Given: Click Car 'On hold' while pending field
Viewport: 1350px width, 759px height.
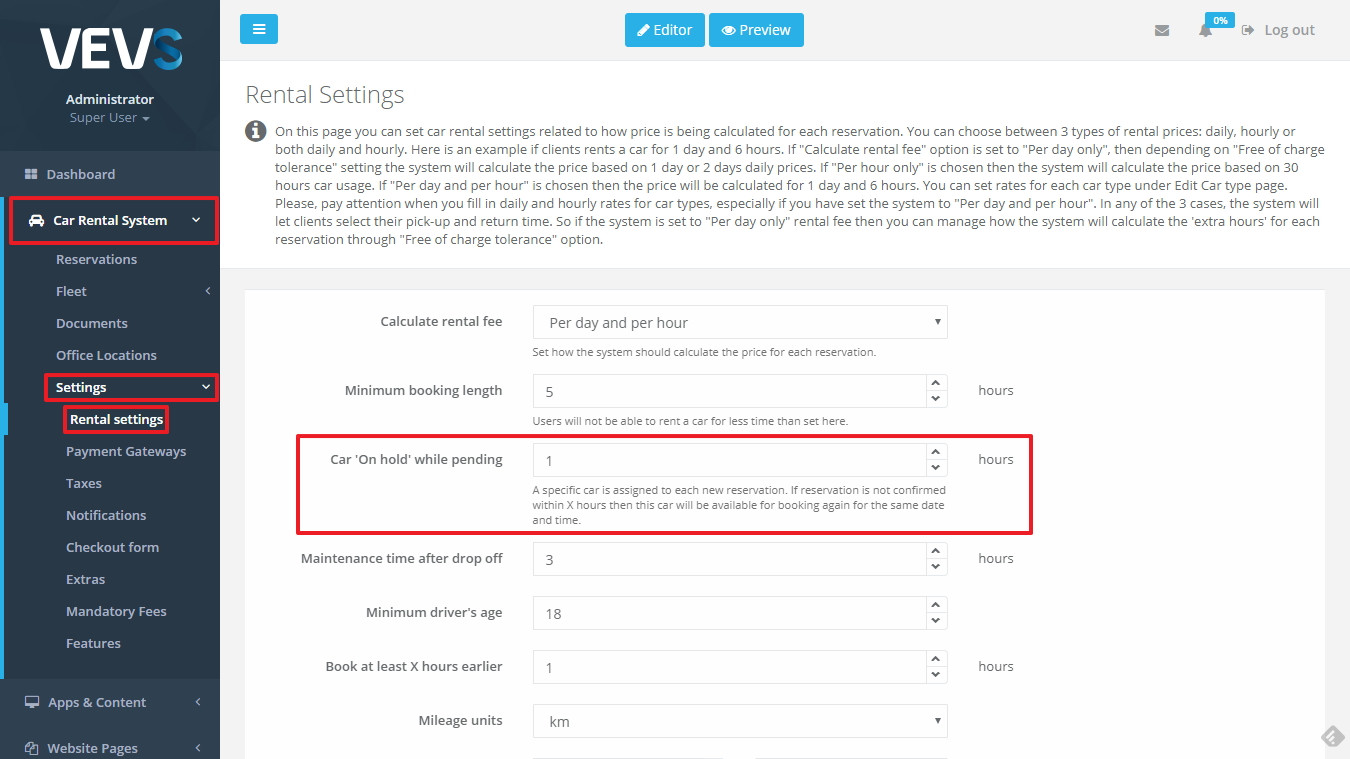Looking at the screenshot, I should click(x=729, y=460).
